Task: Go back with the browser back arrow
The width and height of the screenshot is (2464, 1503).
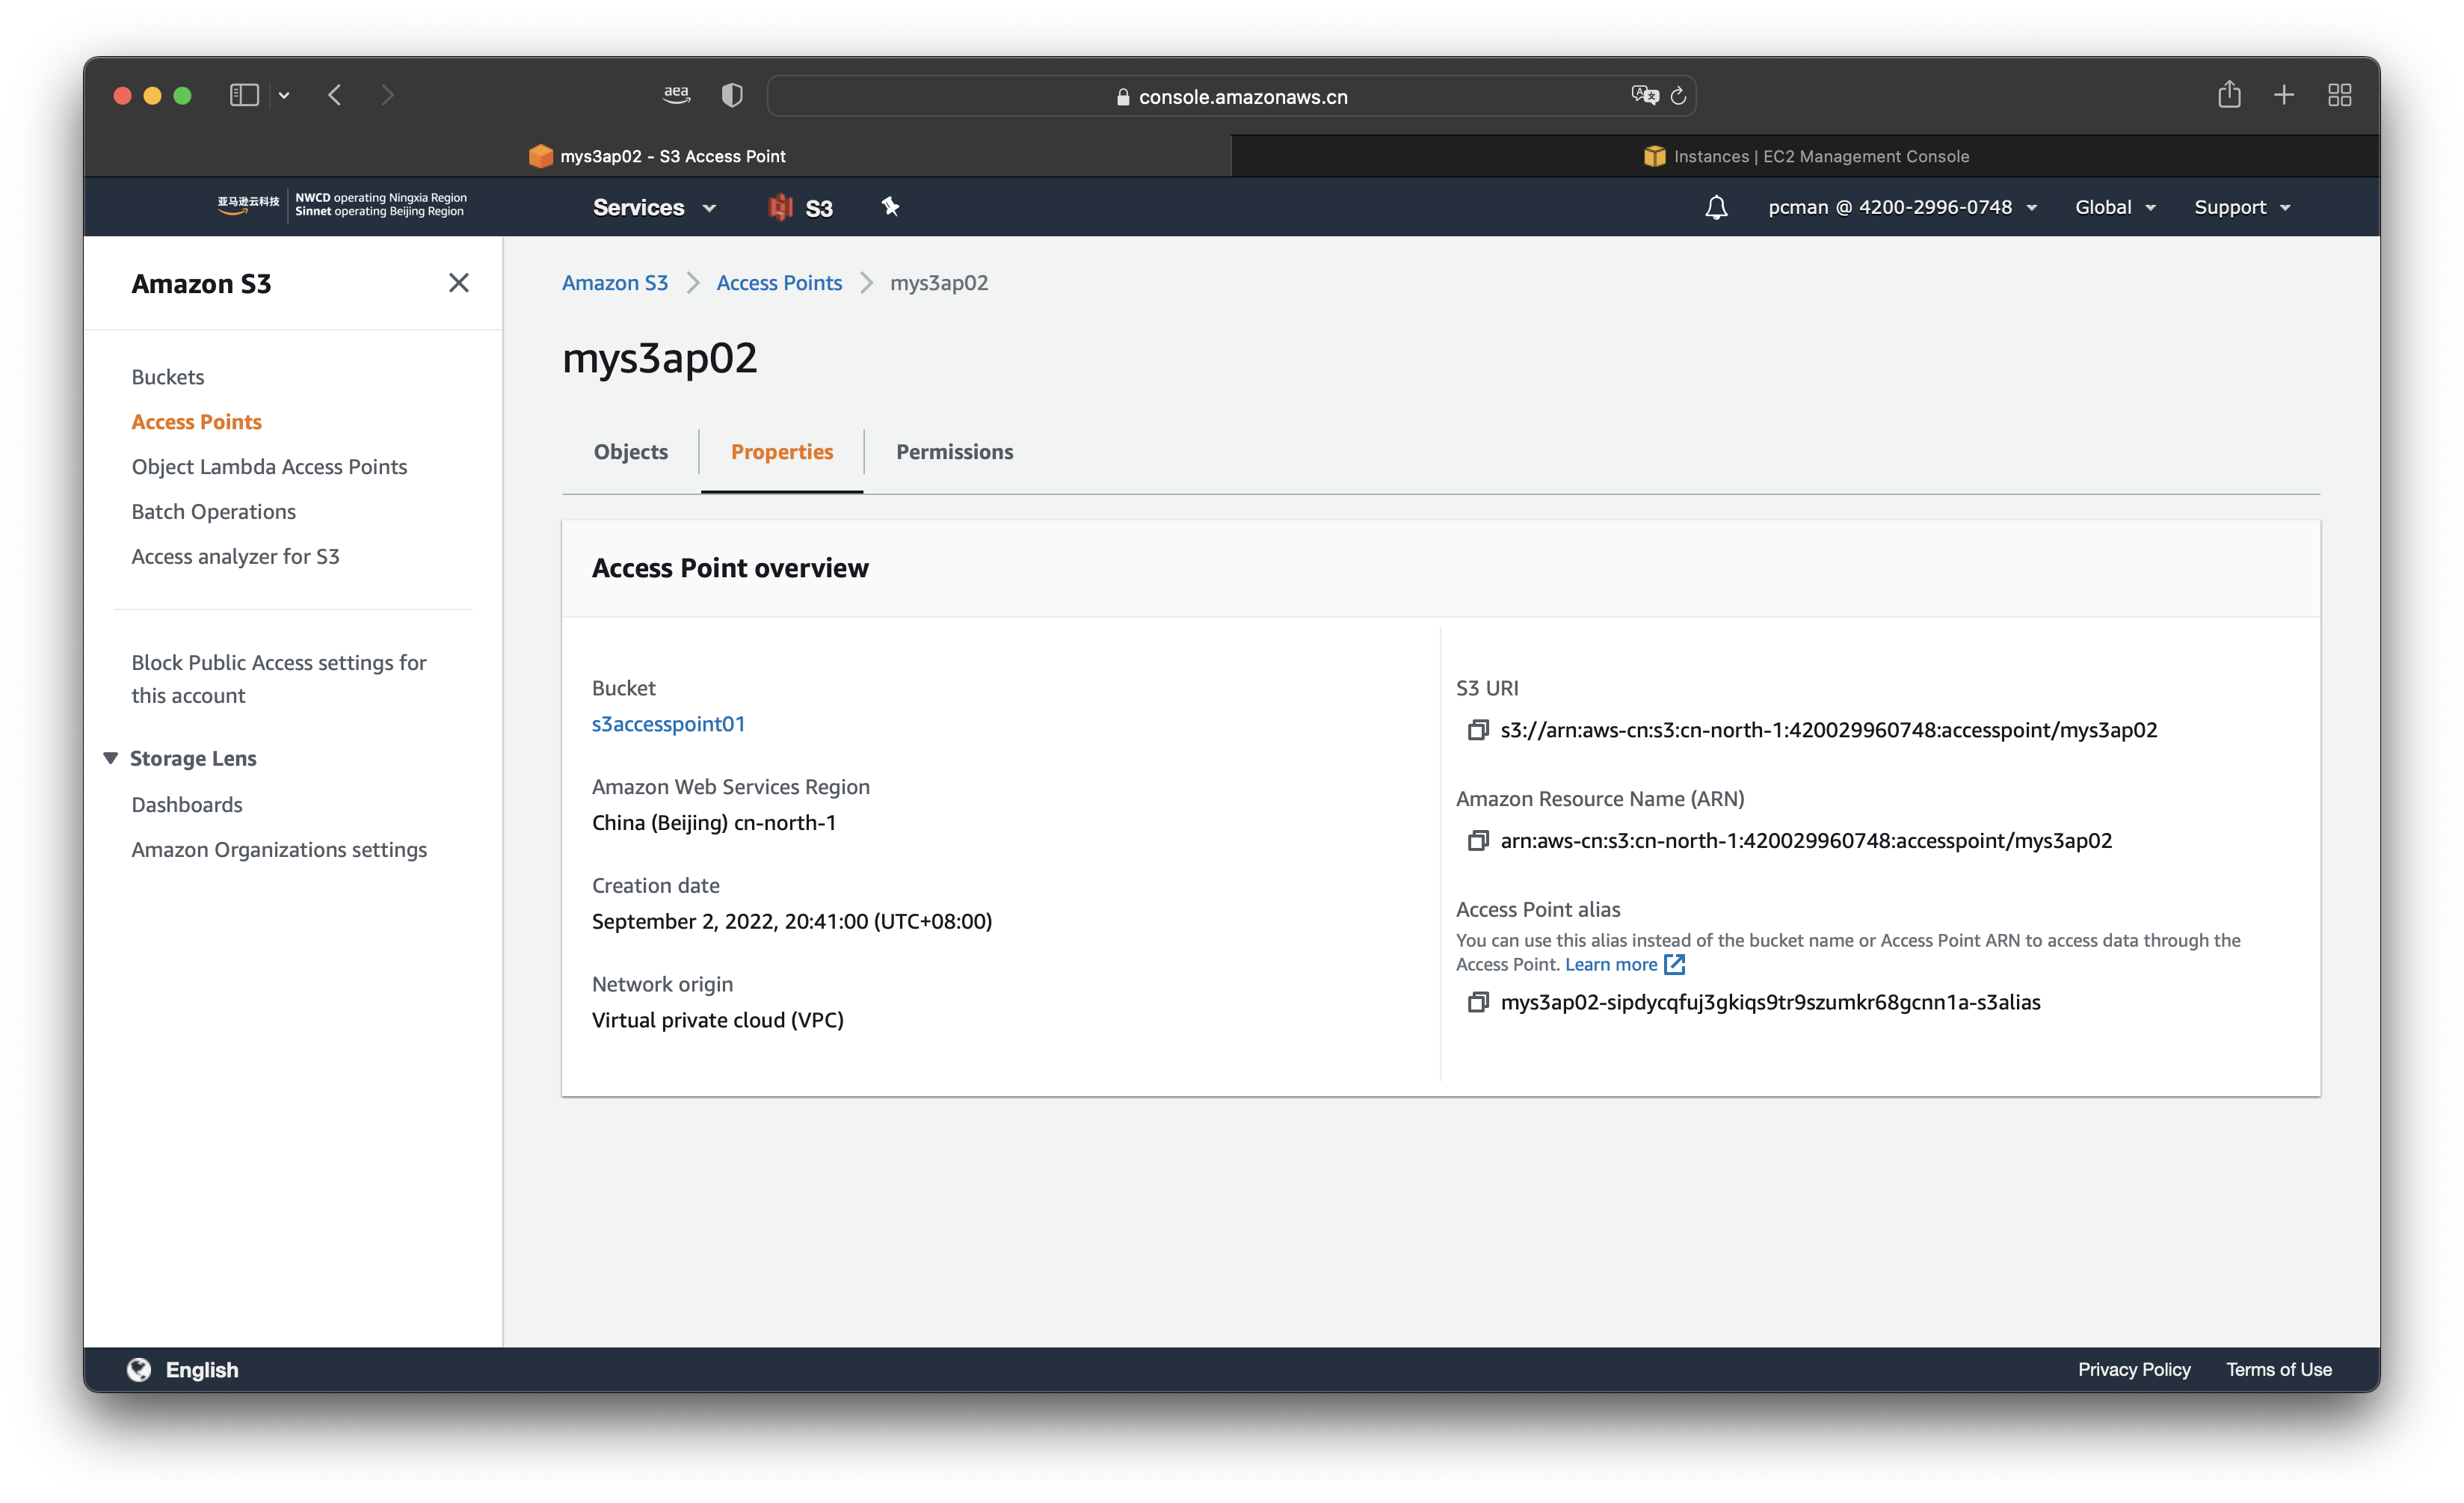Action: click(x=335, y=95)
